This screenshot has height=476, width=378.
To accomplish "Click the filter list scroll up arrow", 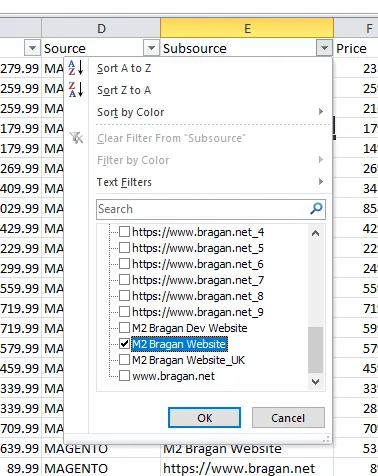I will pos(315,233).
